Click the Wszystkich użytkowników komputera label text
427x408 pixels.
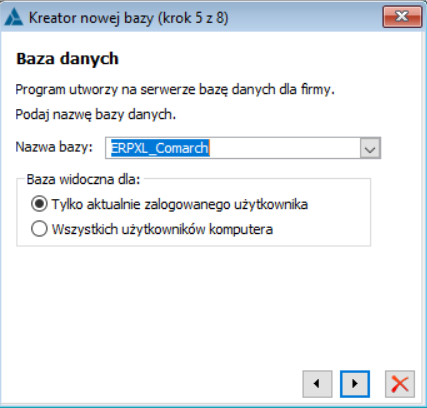[x=162, y=229]
